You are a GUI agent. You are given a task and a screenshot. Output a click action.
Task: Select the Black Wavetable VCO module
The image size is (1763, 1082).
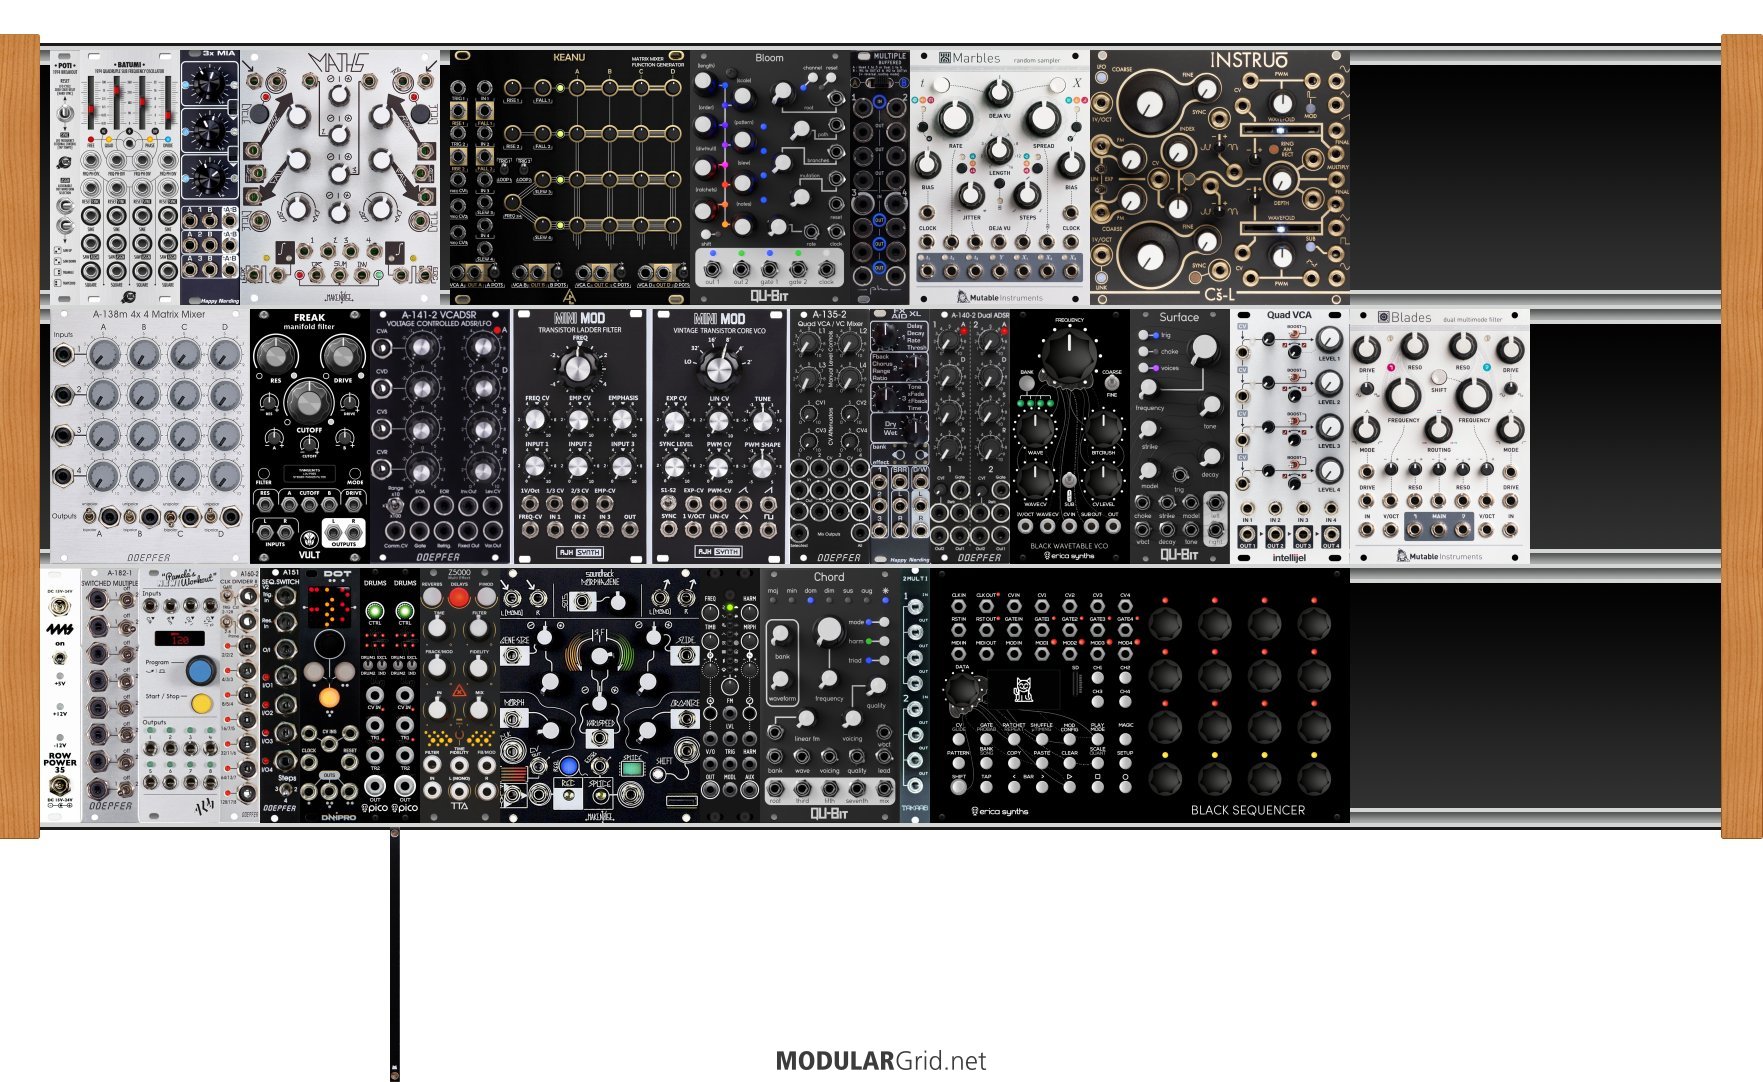(1070, 436)
